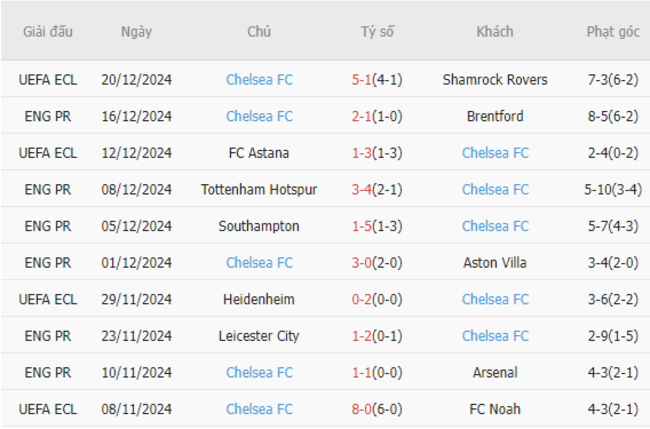Click the Giải đấu column header
Image resolution: width=650 pixels, height=429 pixels.
click(x=48, y=32)
